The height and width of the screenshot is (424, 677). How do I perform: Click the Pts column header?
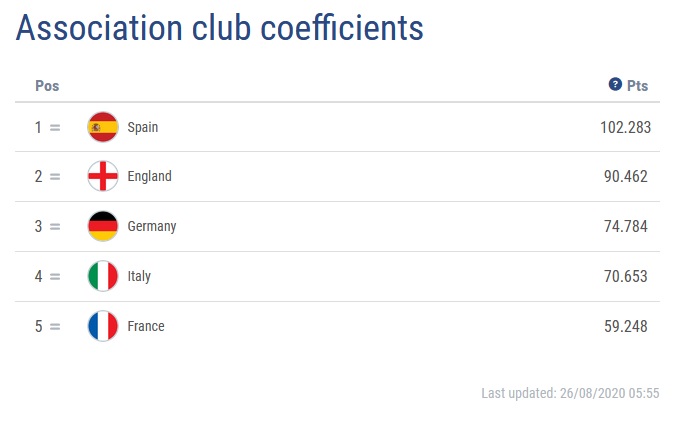637,86
